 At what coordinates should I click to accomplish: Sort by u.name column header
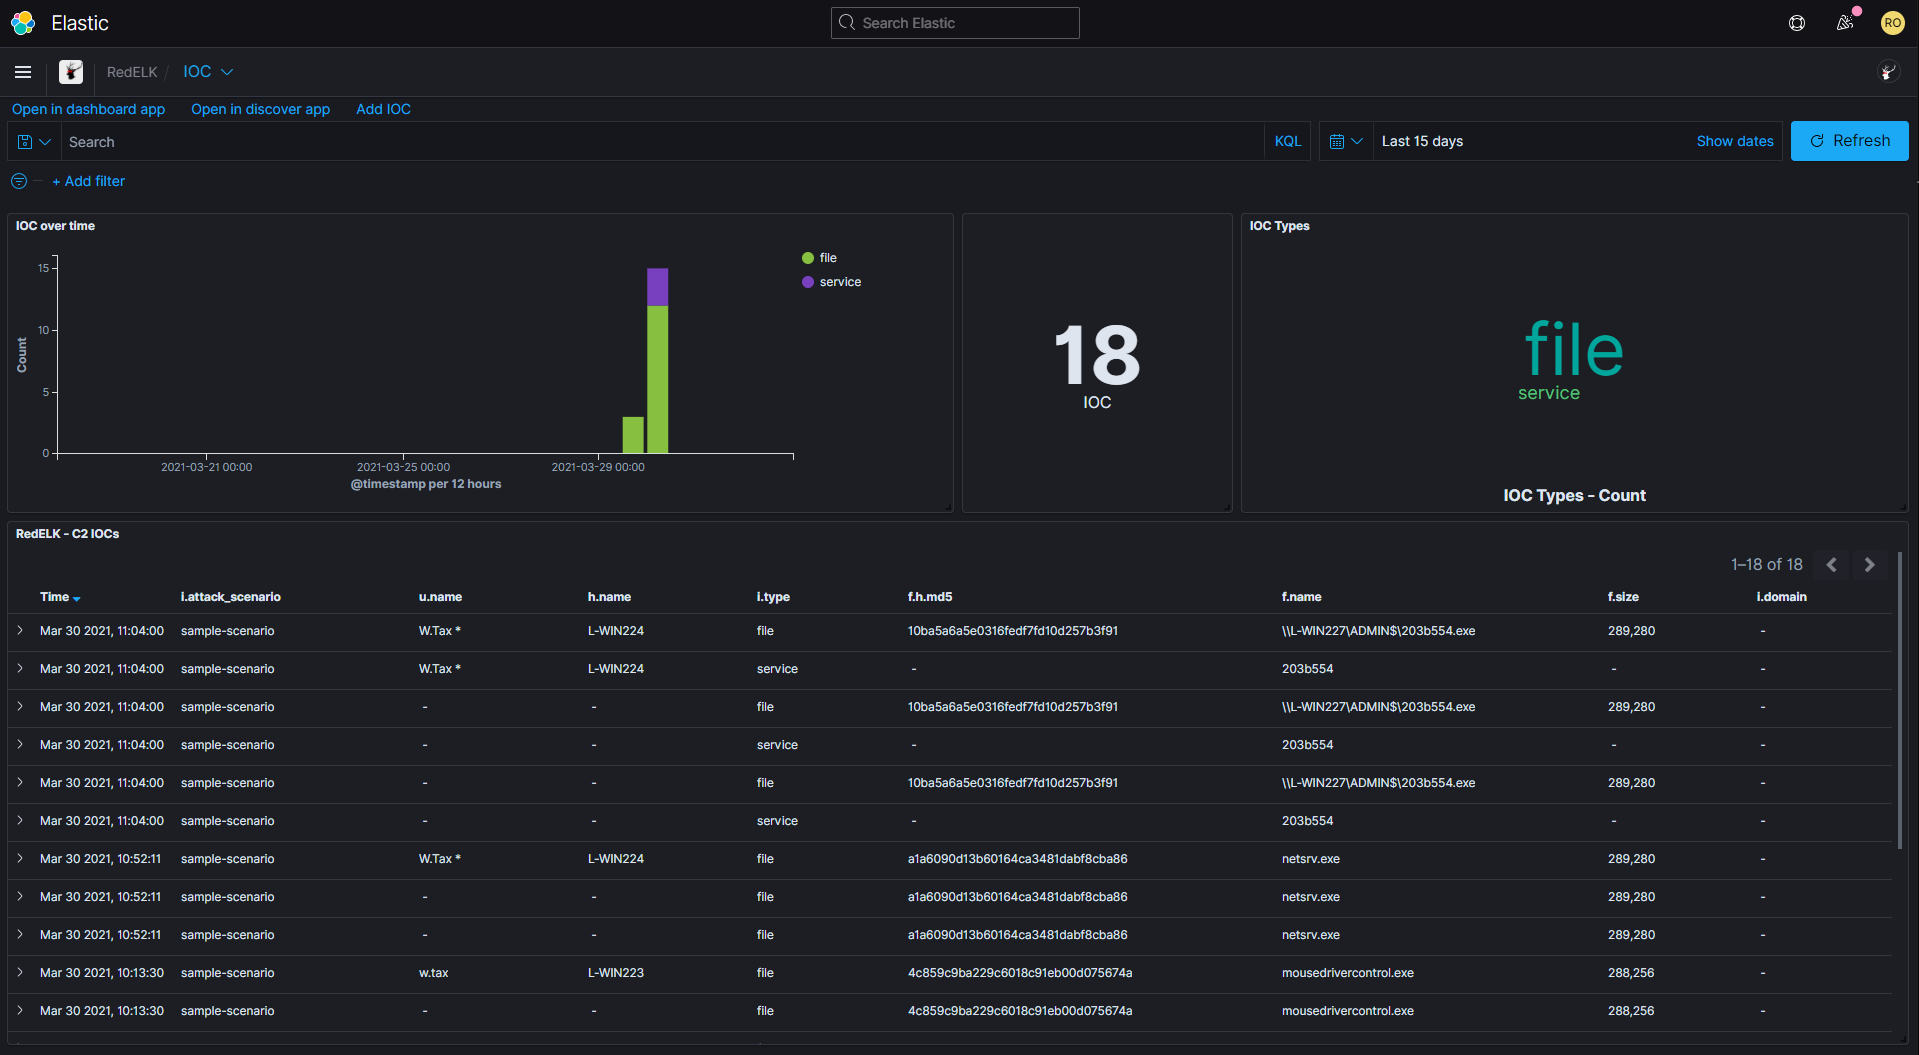[440, 597]
